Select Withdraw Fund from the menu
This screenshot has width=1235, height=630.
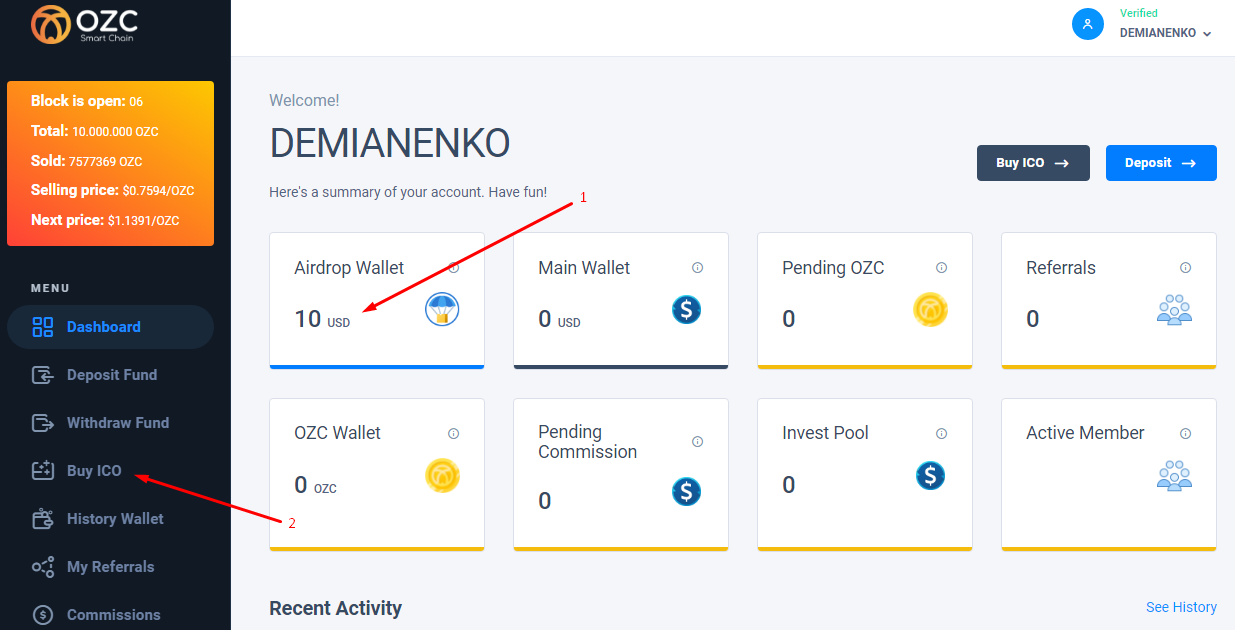click(110, 423)
